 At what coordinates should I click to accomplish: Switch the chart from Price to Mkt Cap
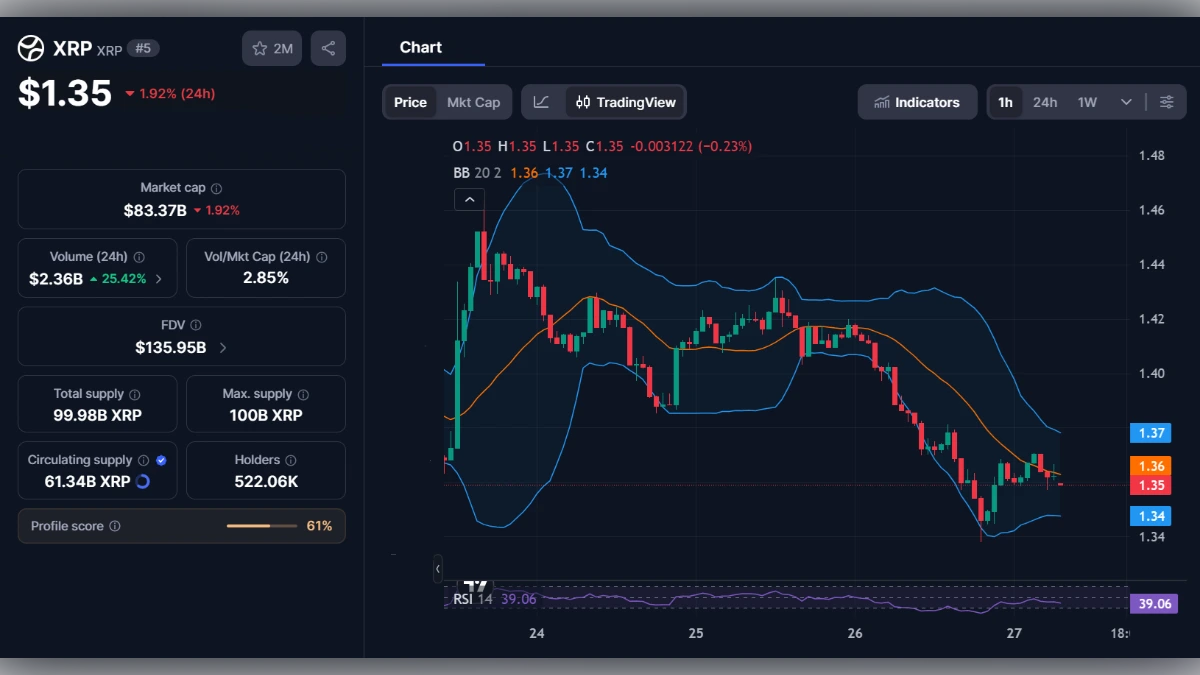474,101
